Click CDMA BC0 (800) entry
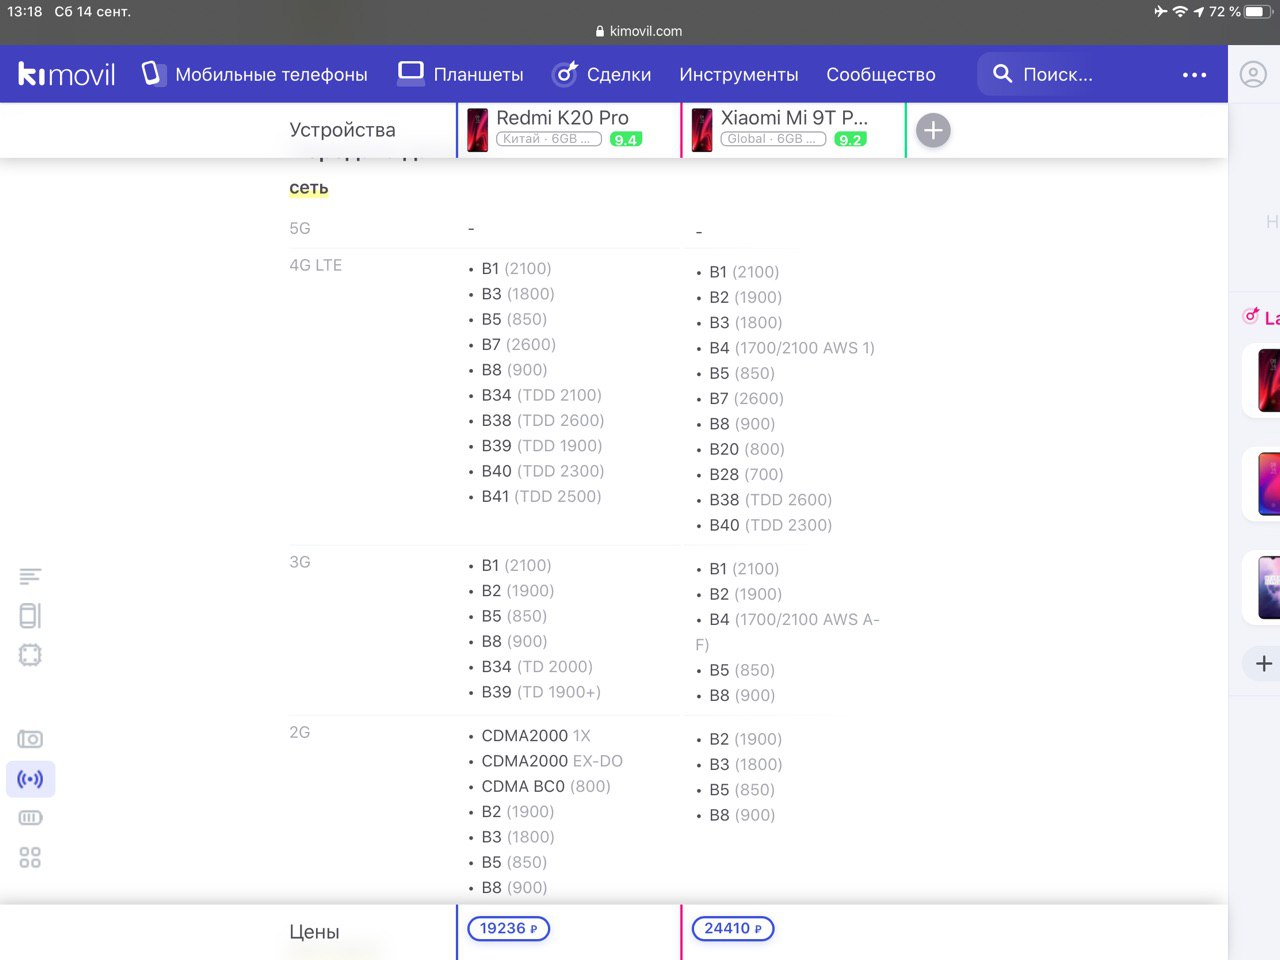 pos(546,786)
